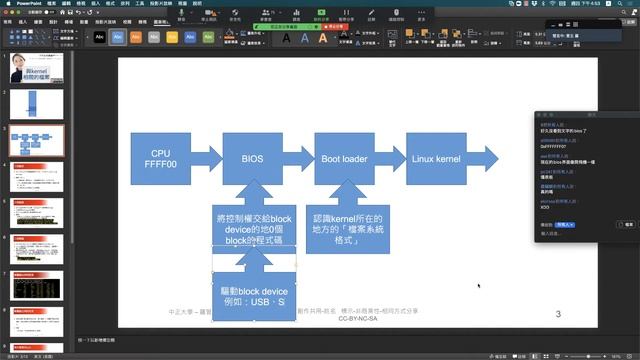The height and width of the screenshot is (360, 640).
Task: Click the reorder objects icon
Action: coord(457,34)
